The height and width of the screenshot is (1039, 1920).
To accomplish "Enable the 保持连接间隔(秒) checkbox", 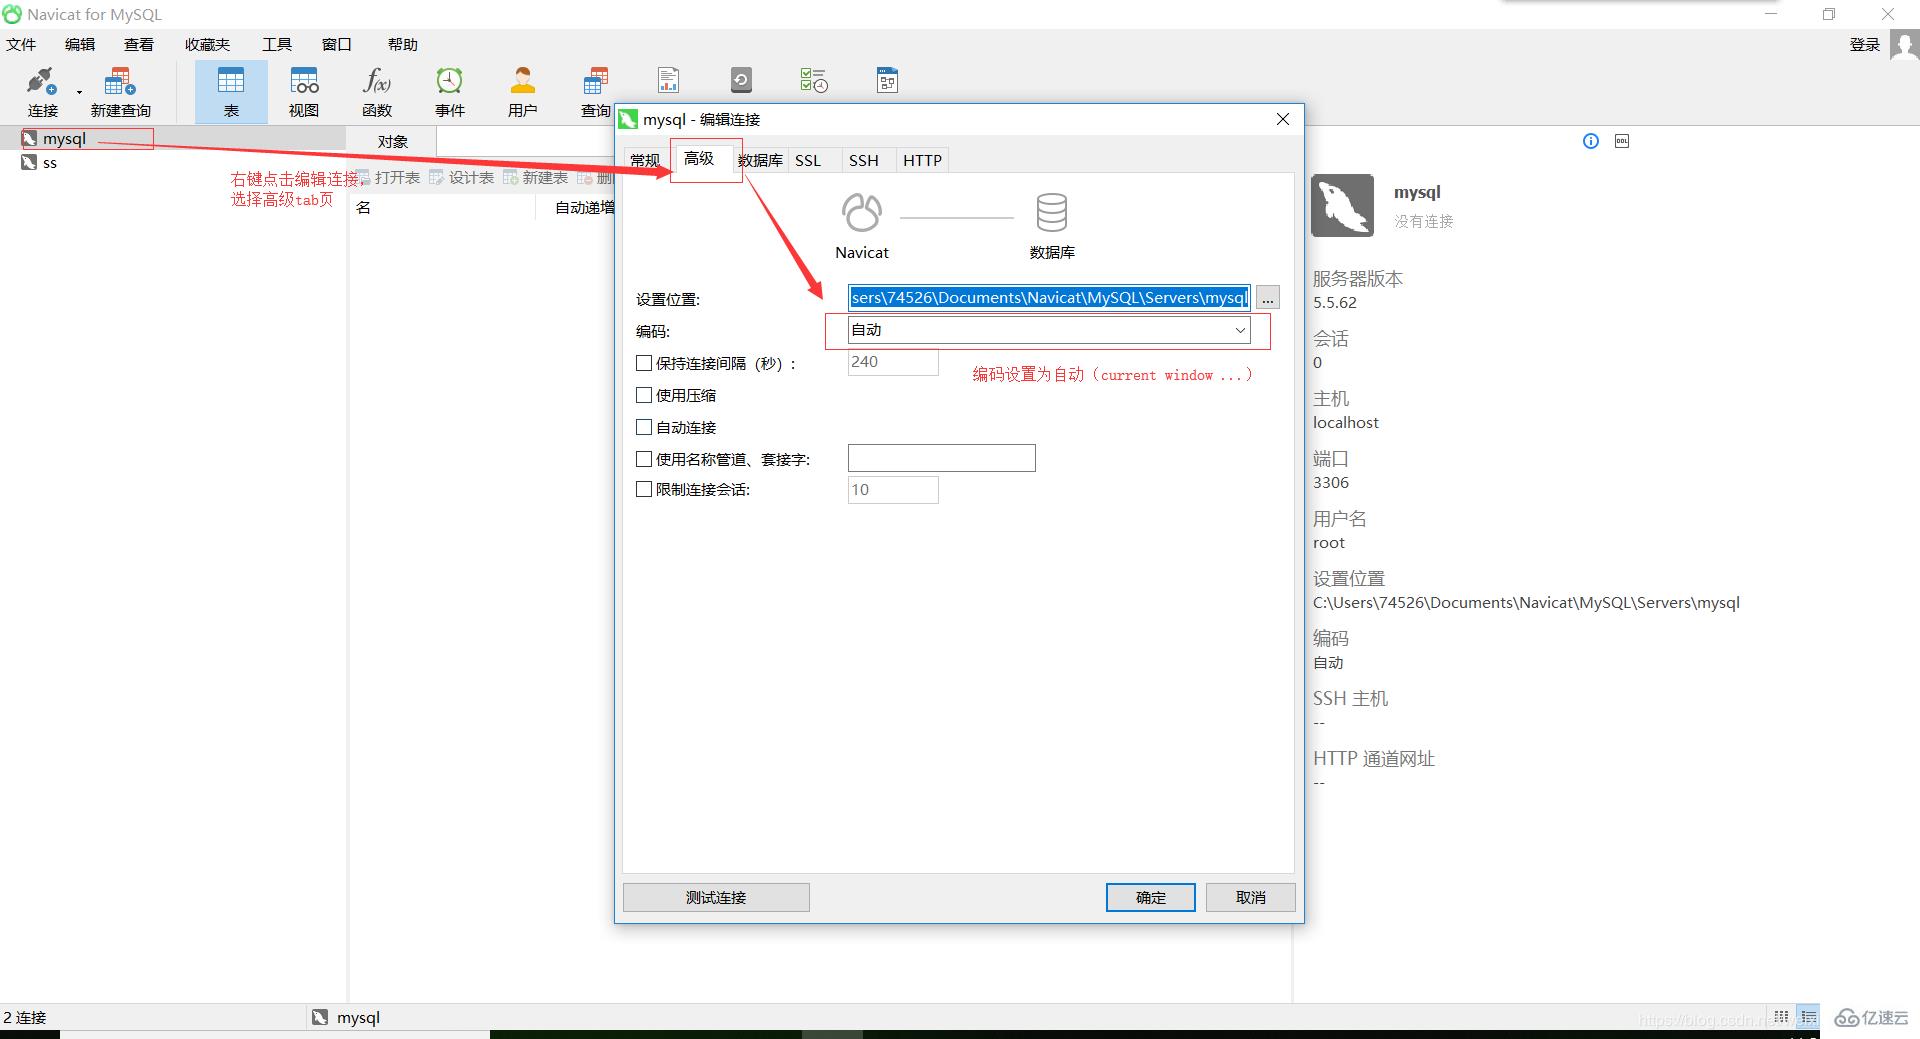I will click(644, 363).
